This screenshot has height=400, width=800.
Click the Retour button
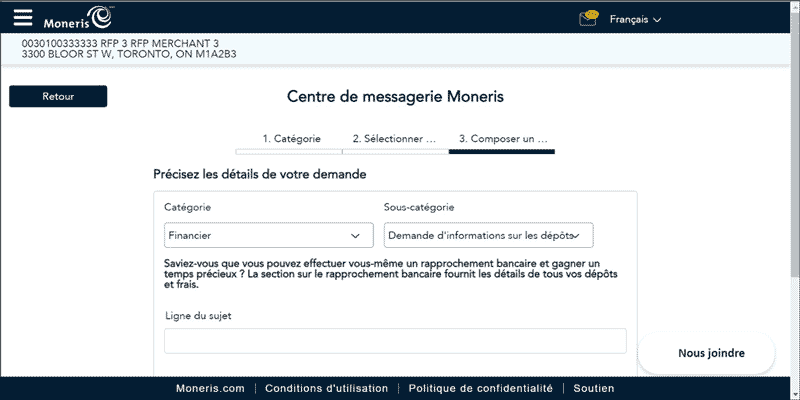(58, 96)
